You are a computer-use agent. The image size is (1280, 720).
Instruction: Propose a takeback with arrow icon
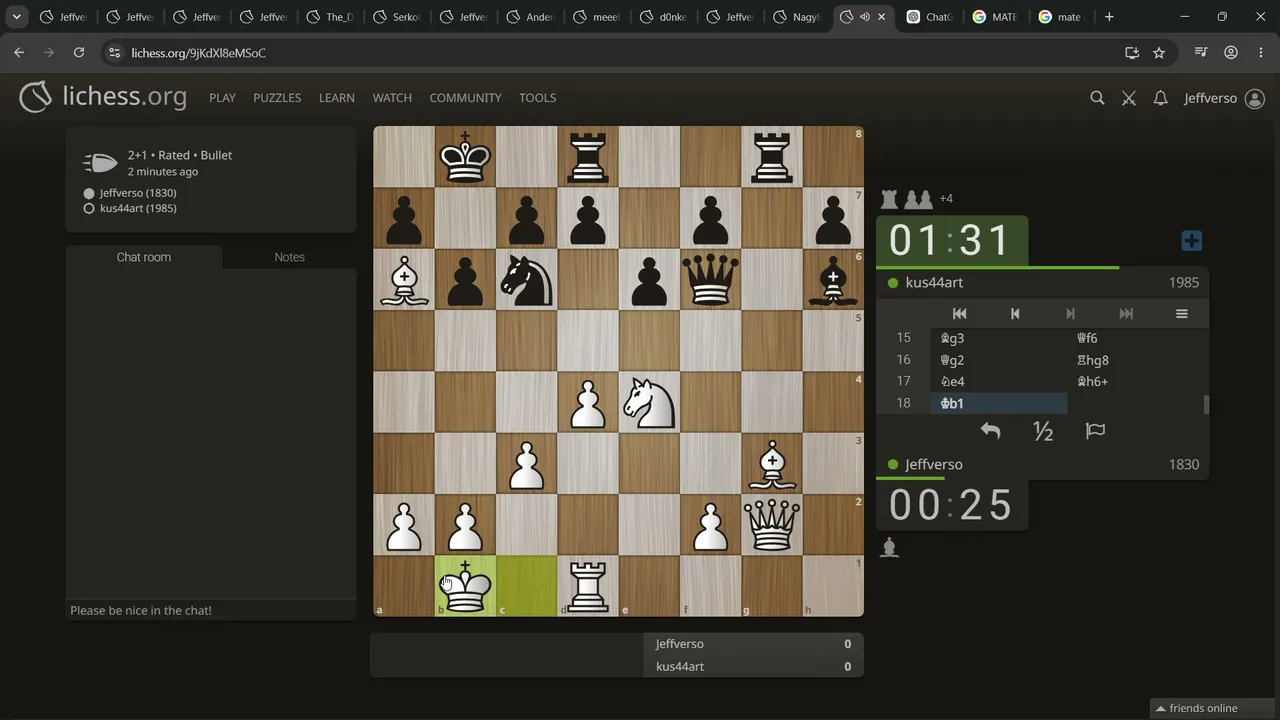tap(990, 431)
